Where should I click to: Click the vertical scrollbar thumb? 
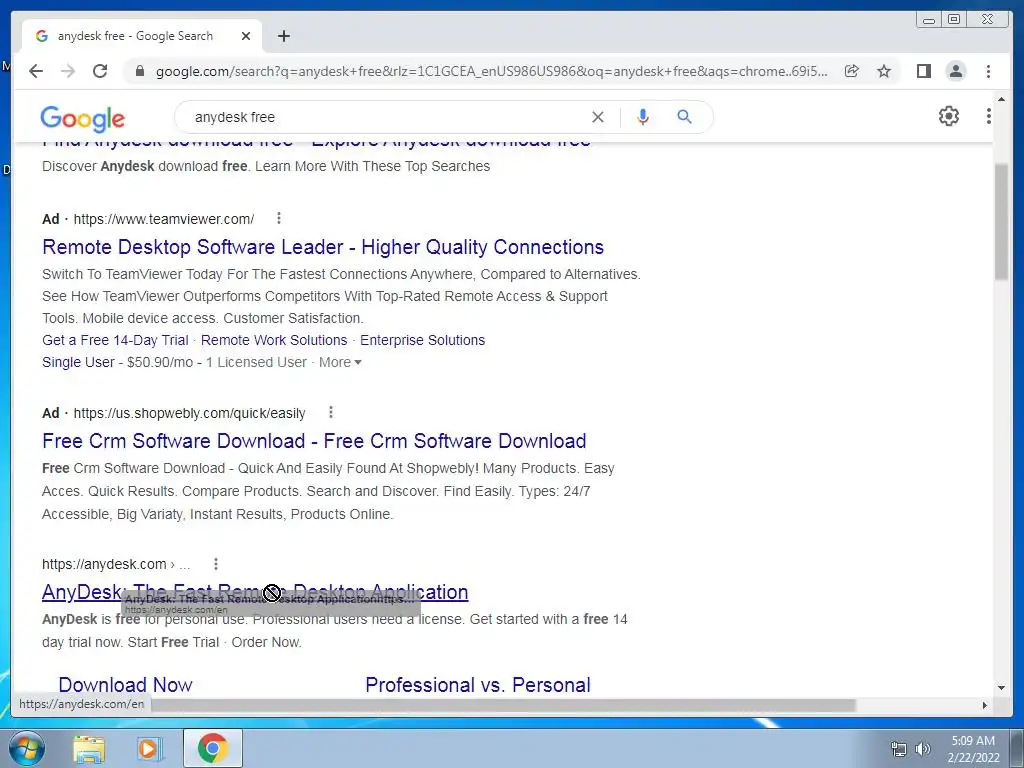[x=1001, y=222]
